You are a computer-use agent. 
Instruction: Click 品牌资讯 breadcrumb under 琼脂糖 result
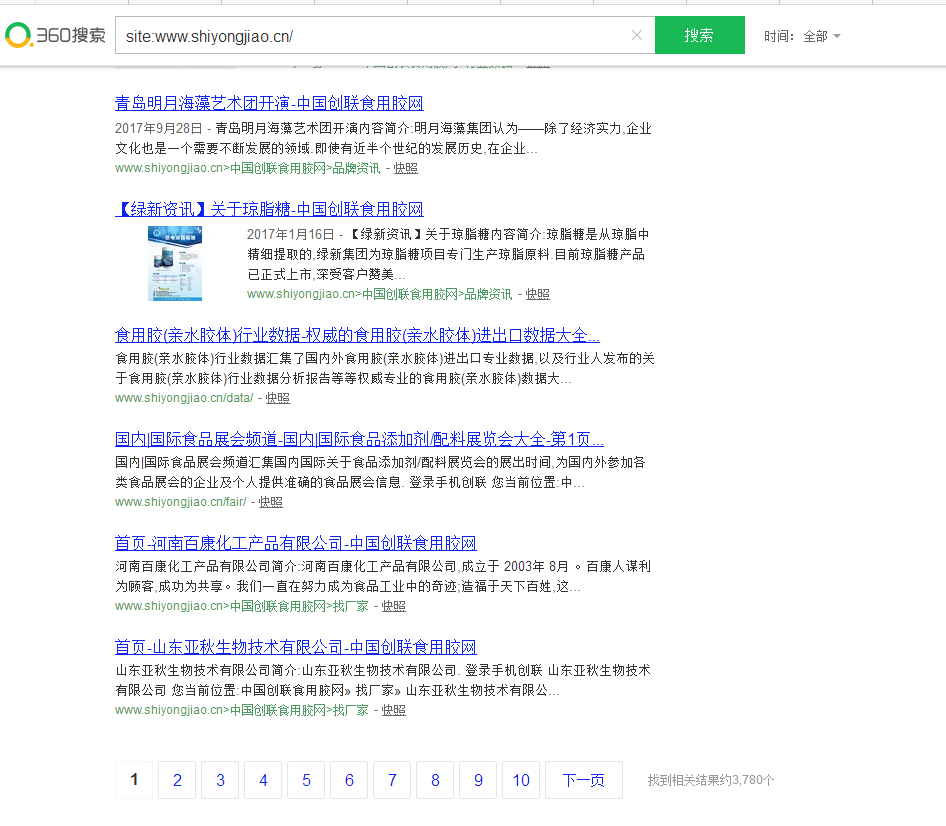pyautogui.click(x=488, y=294)
